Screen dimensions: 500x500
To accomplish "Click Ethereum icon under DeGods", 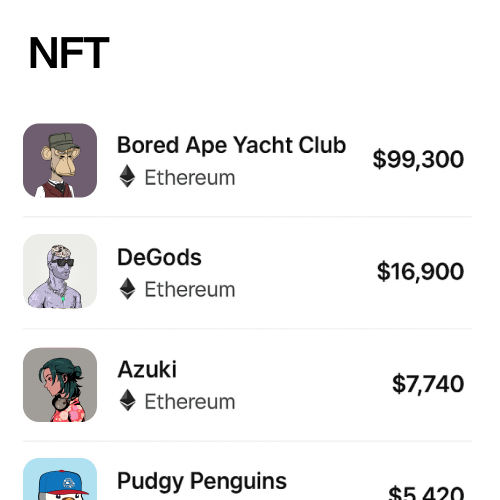I will coord(127,289).
